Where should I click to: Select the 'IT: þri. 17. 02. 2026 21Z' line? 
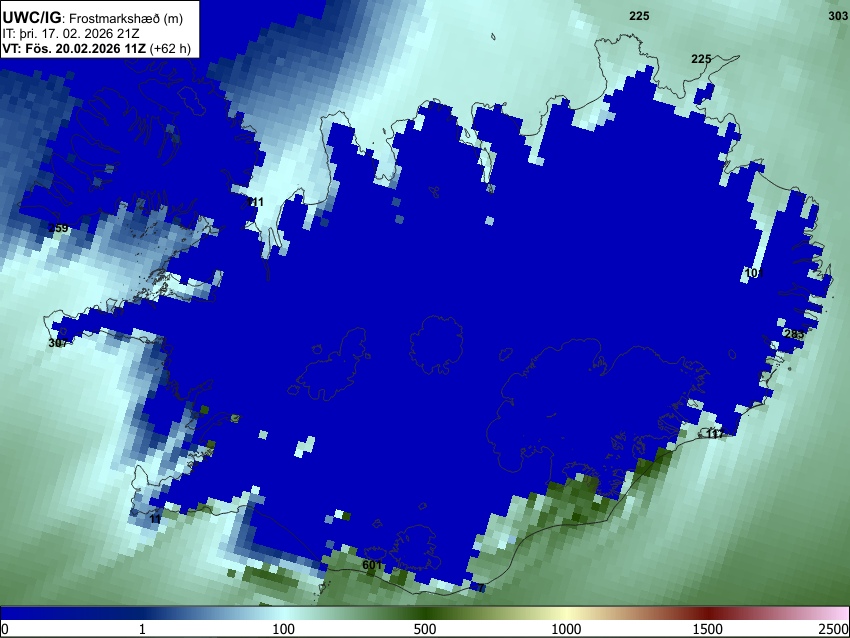coord(70,34)
